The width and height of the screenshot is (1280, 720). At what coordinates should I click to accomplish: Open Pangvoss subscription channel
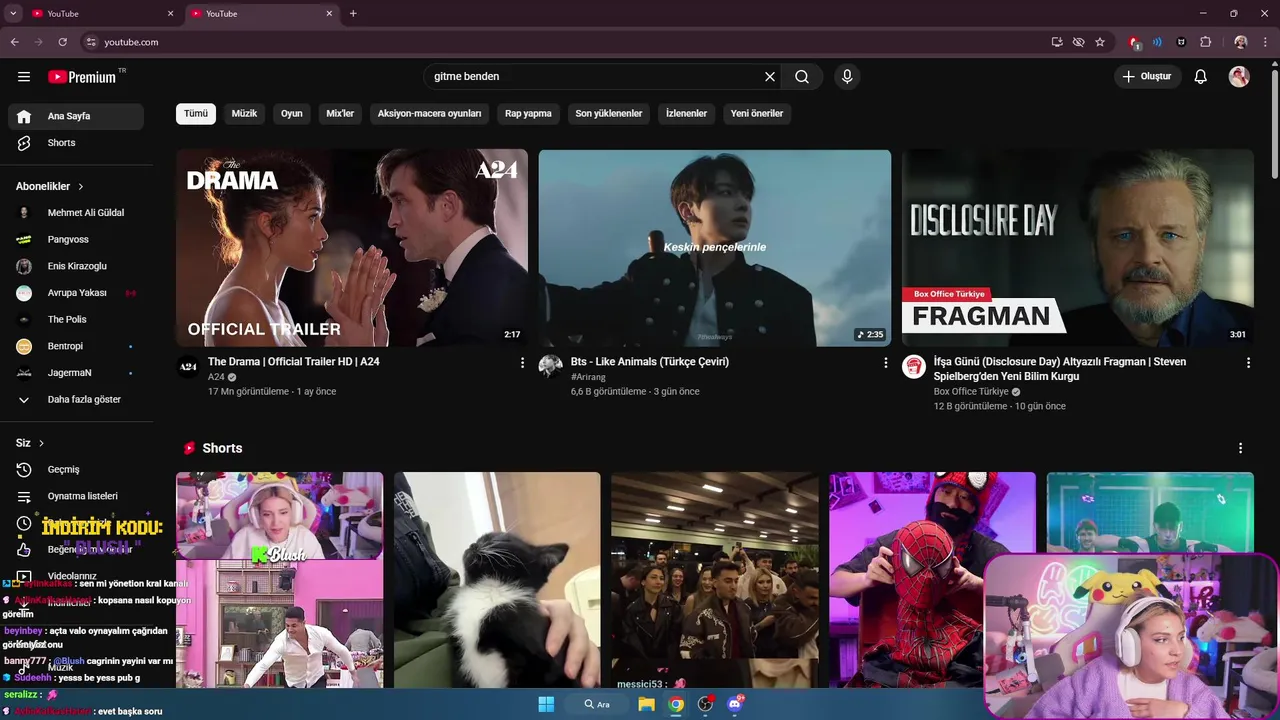coord(76,240)
